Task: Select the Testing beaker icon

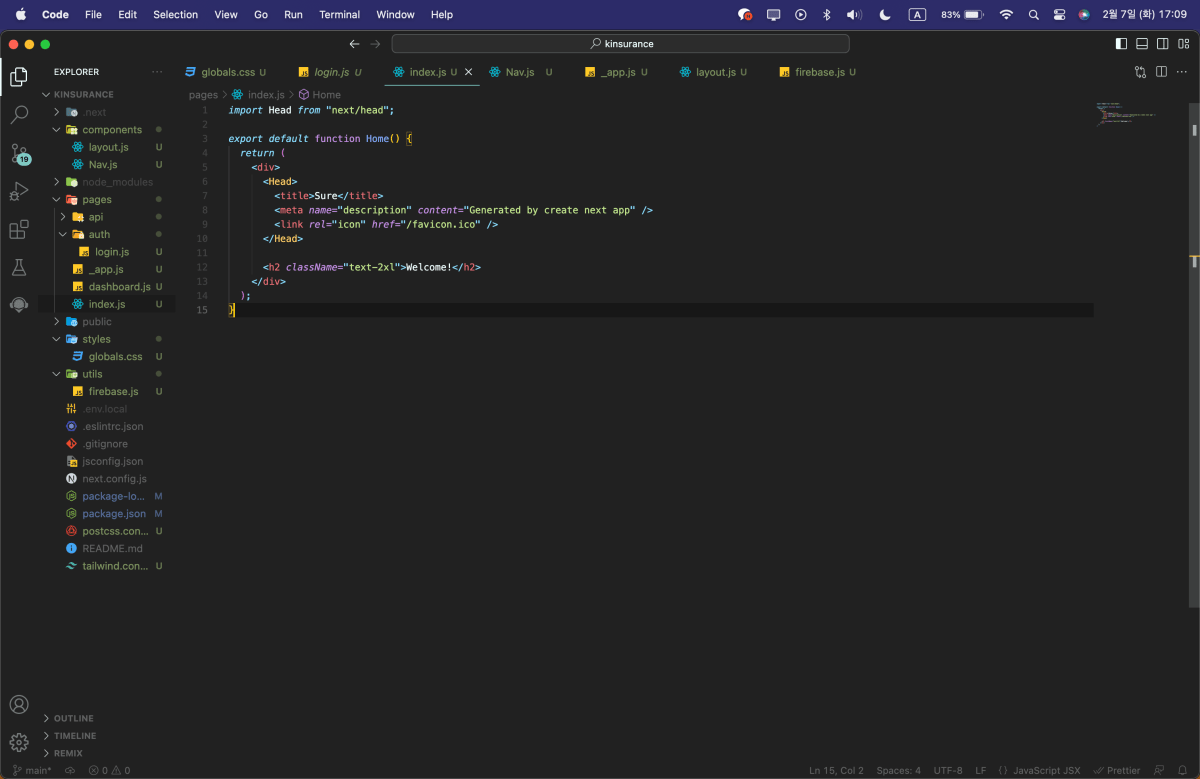Action: [19, 267]
